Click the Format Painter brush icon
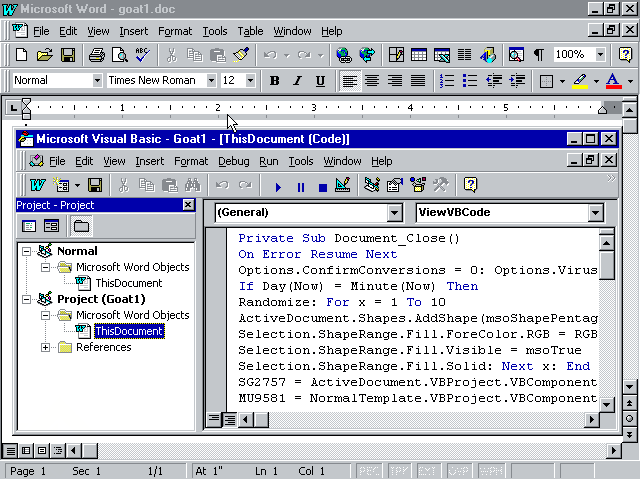This screenshot has height=480, width=640. click(x=241, y=55)
